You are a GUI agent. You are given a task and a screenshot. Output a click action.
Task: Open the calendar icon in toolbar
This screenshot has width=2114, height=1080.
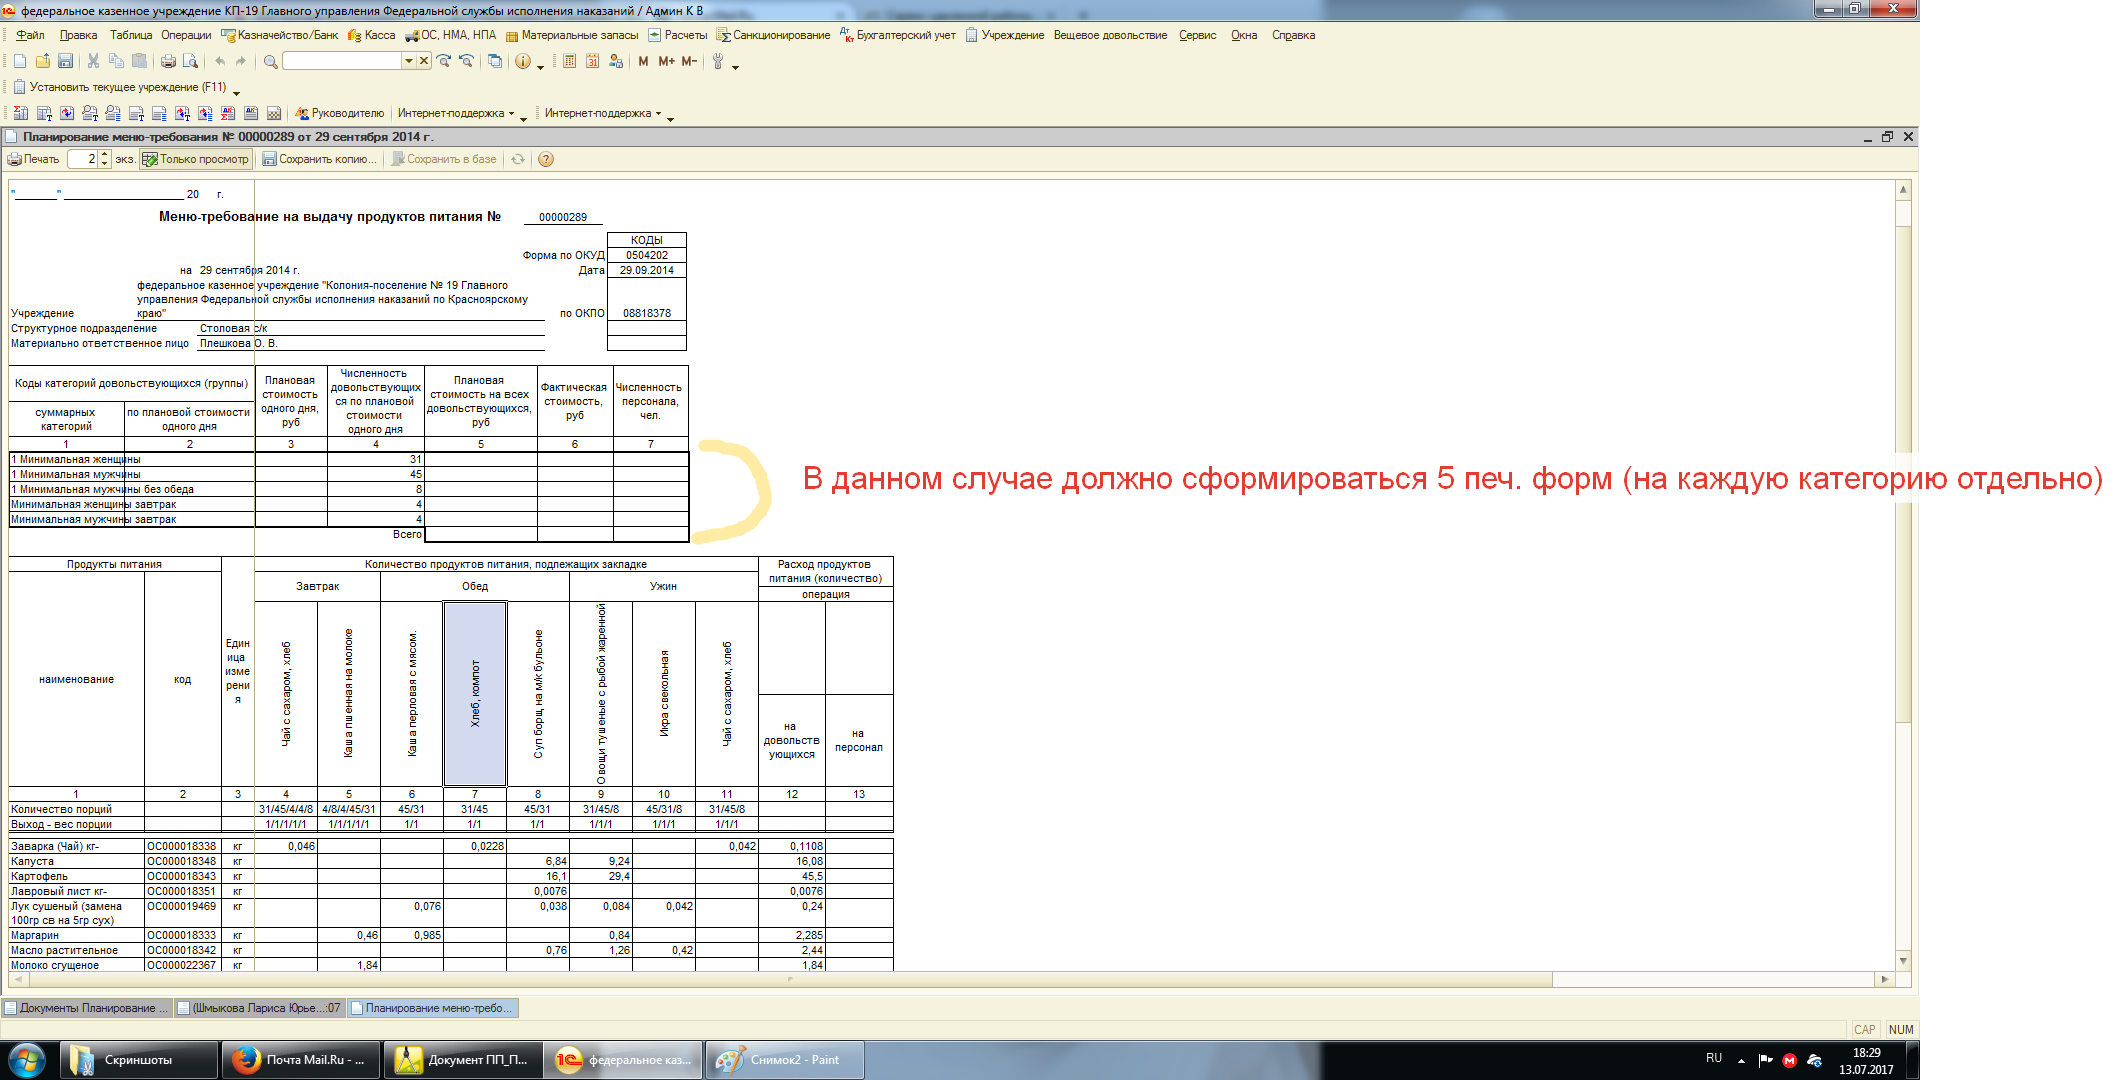click(x=592, y=61)
